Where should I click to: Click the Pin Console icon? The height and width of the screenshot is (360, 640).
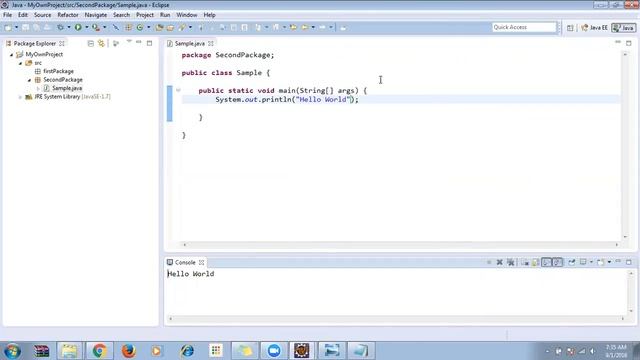click(571, 262)
